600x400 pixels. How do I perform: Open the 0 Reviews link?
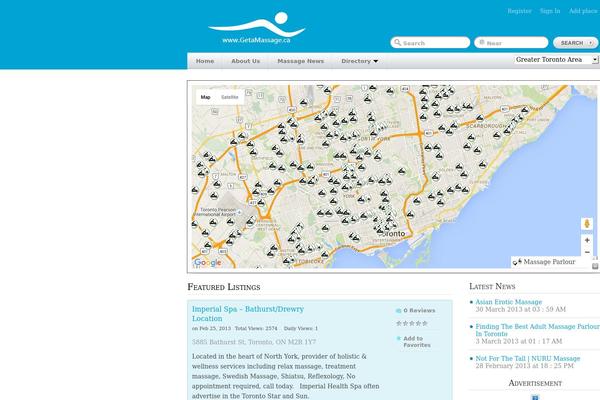click(419, 310)
